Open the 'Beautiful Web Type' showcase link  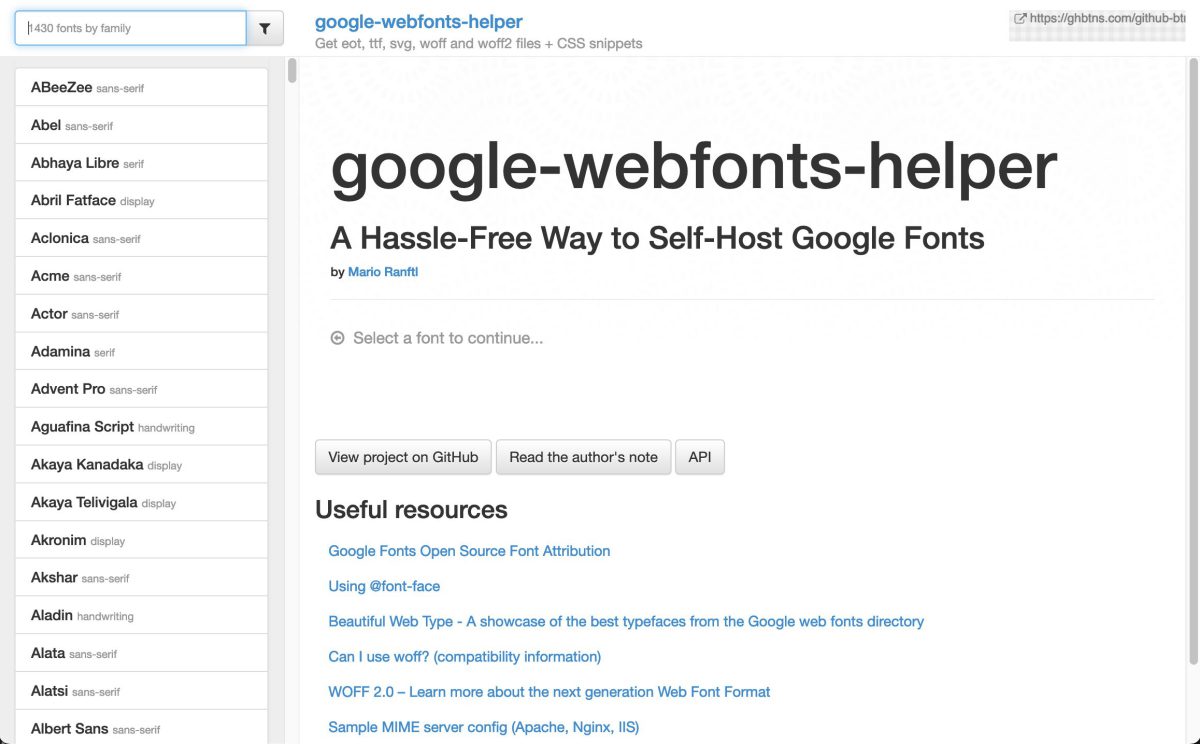pyautogui.click(x=625, y=621)
